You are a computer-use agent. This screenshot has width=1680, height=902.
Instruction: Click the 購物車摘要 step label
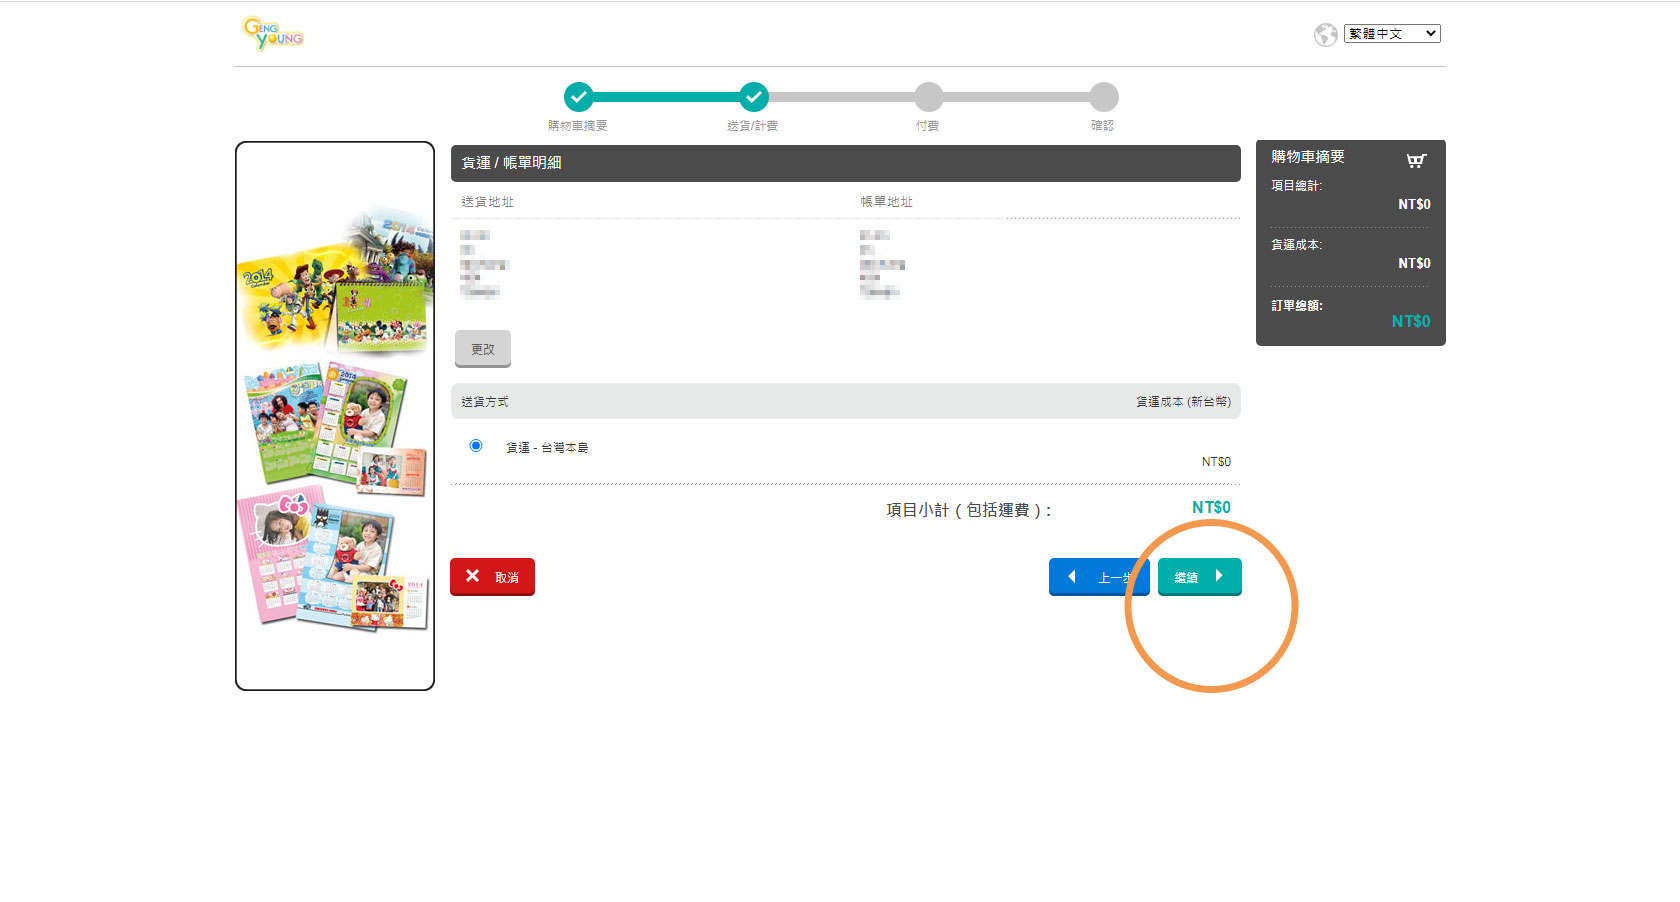coord(578,126)
